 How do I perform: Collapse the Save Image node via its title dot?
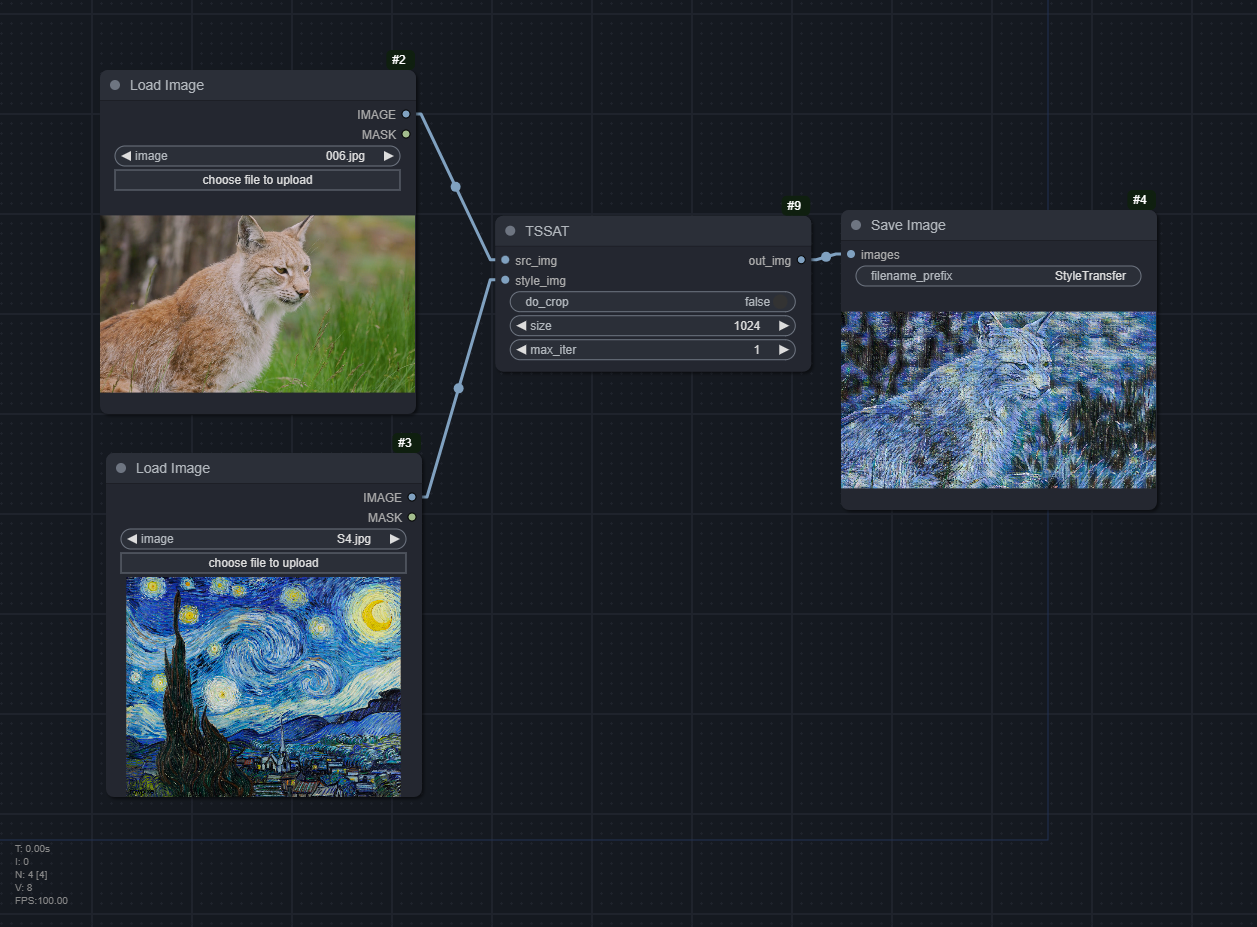tap(856, 225)
